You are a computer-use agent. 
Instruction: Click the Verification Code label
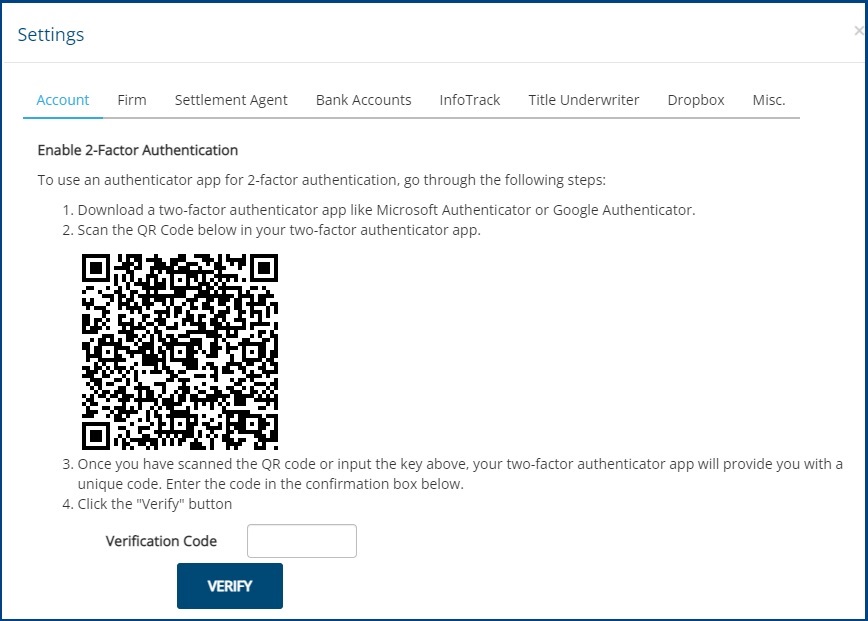[162, 541]
